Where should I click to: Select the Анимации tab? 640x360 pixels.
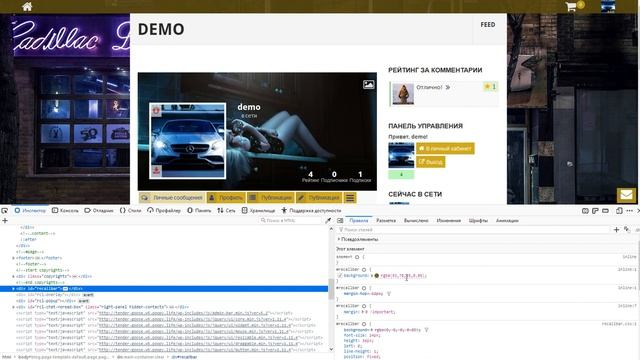pyautogui.click(x=507, y=220)
